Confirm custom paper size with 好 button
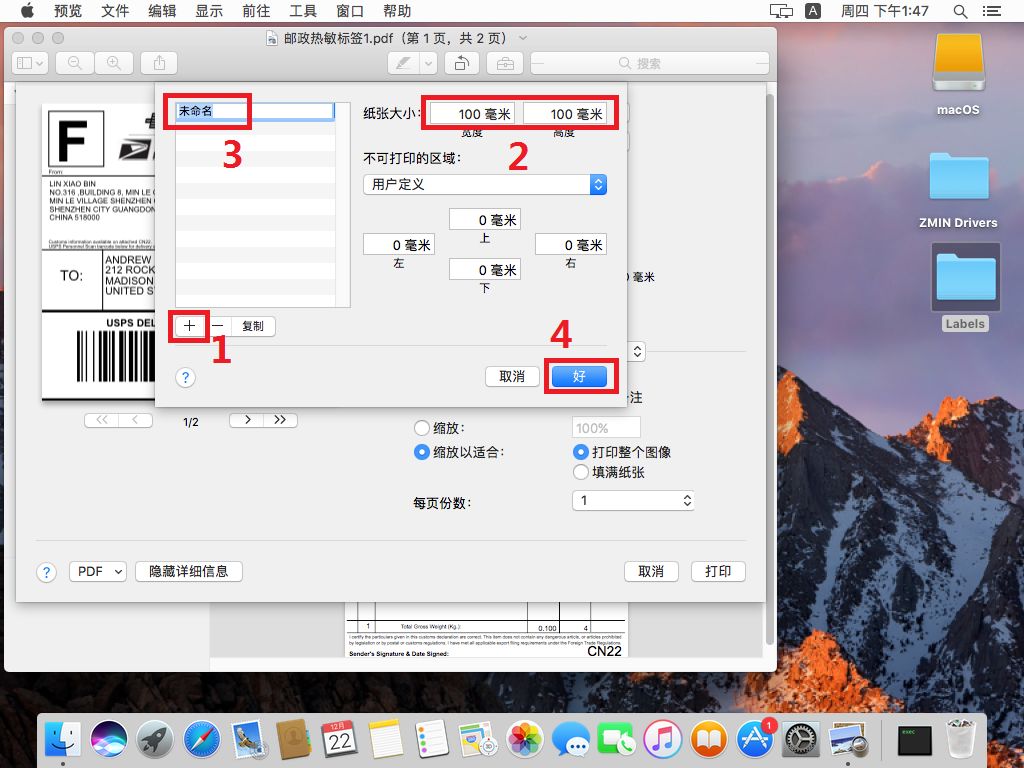 [x=579, y=376]
